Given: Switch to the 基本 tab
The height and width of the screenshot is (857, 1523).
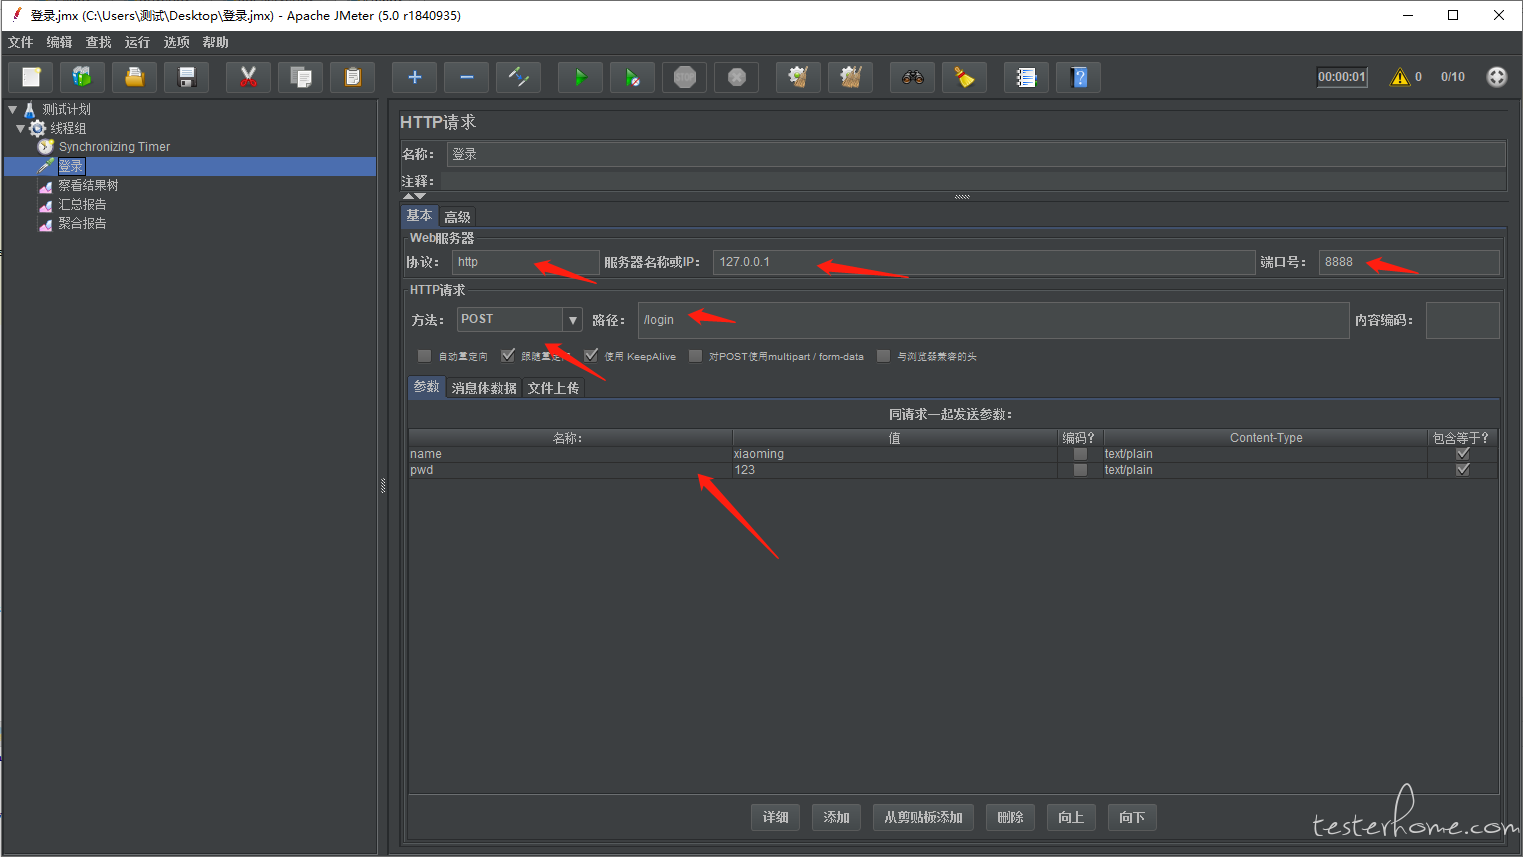Looking at the screenshot, I should [419, 216].
